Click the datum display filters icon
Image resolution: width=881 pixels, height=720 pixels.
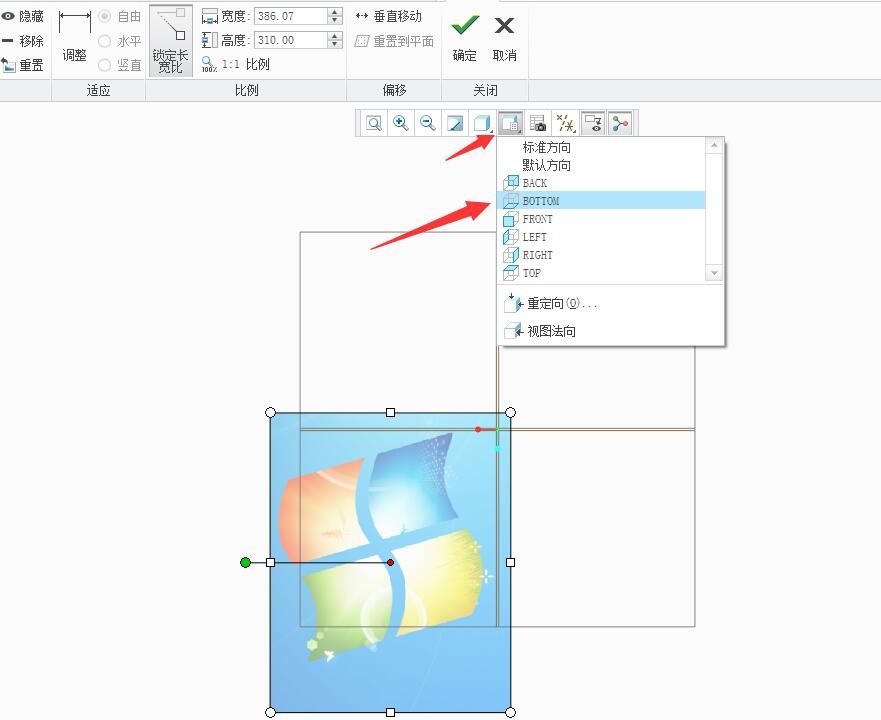point(564,122)
